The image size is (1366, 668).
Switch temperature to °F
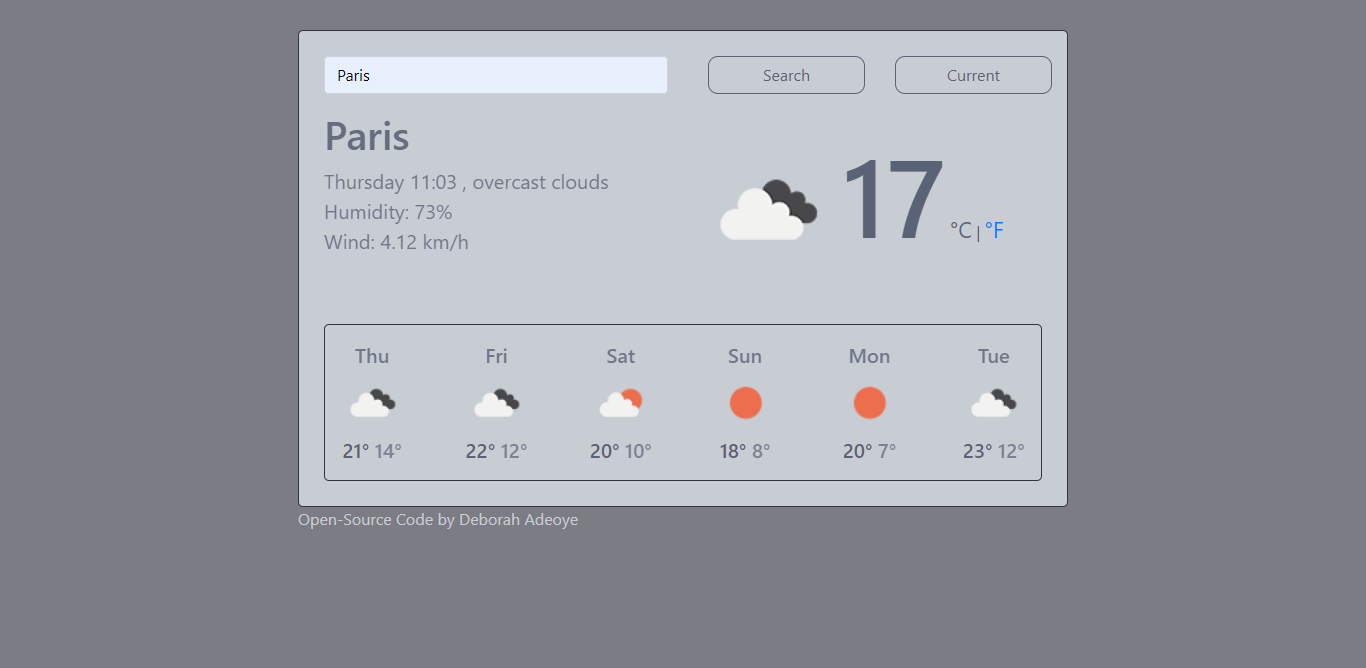(994, 231)
